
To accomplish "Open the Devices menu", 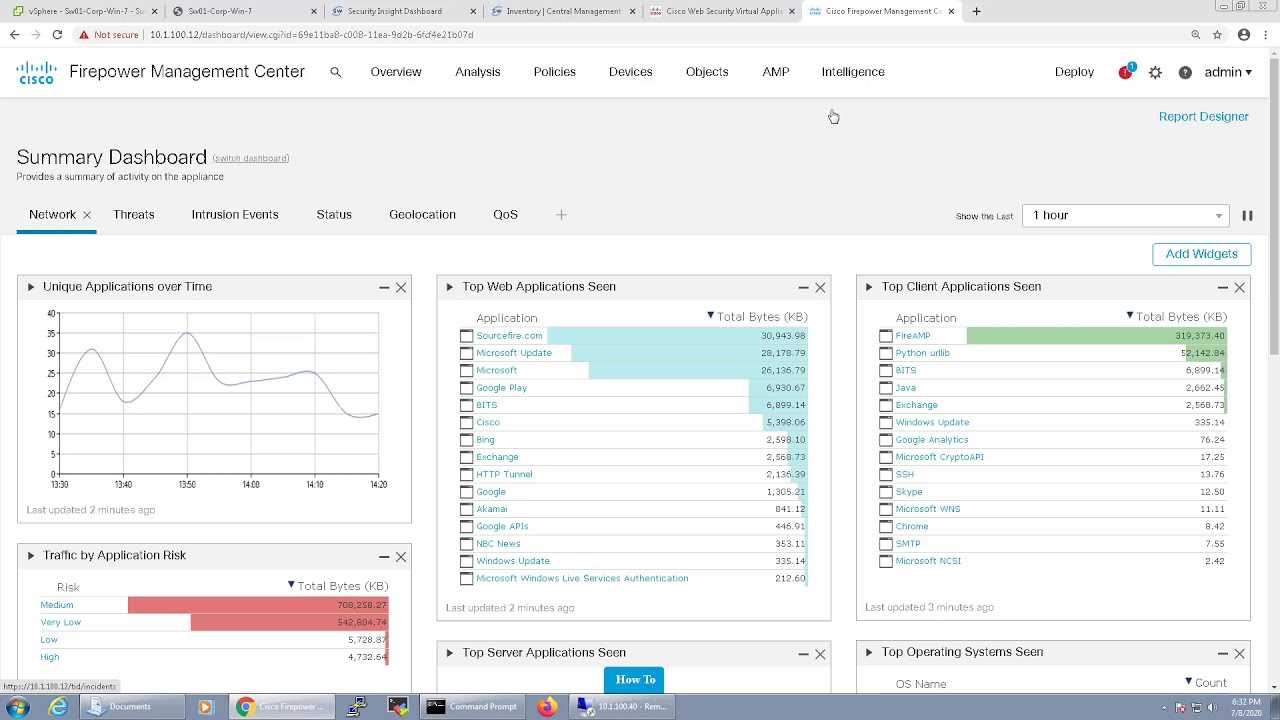I will tap(631, 72).
